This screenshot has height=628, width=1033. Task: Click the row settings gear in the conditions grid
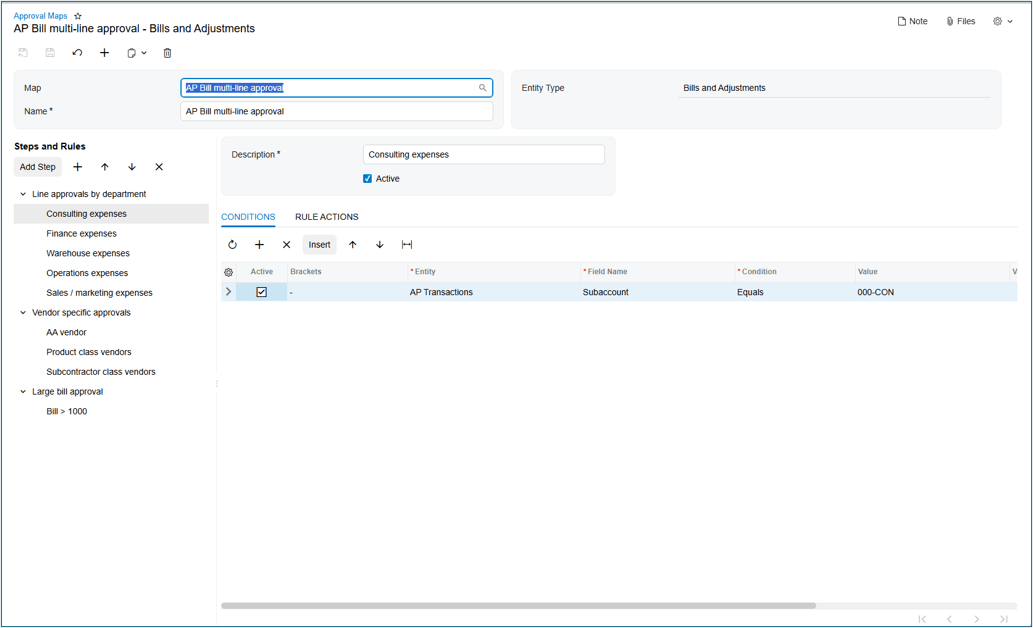click(228, 271)
